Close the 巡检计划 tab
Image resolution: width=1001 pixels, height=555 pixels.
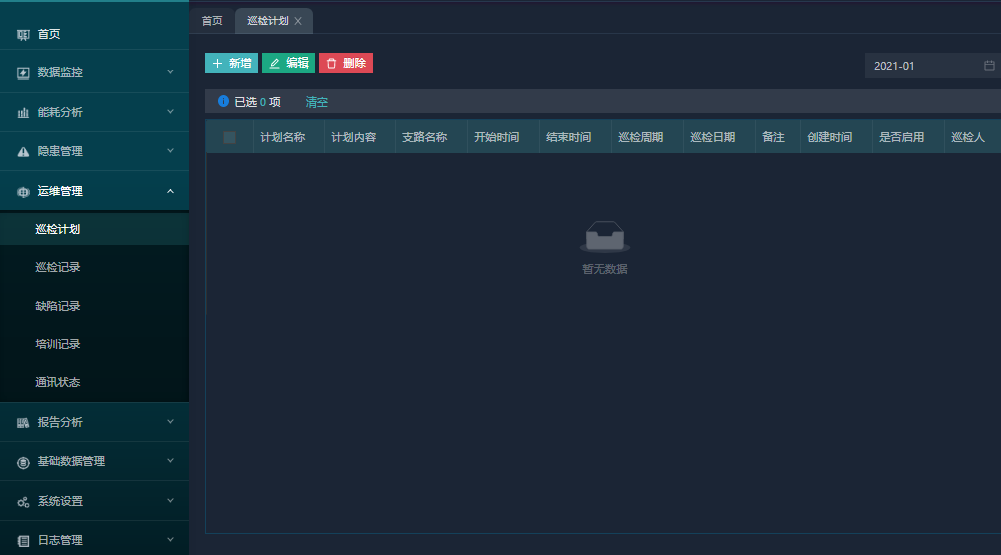click(298, 21)
